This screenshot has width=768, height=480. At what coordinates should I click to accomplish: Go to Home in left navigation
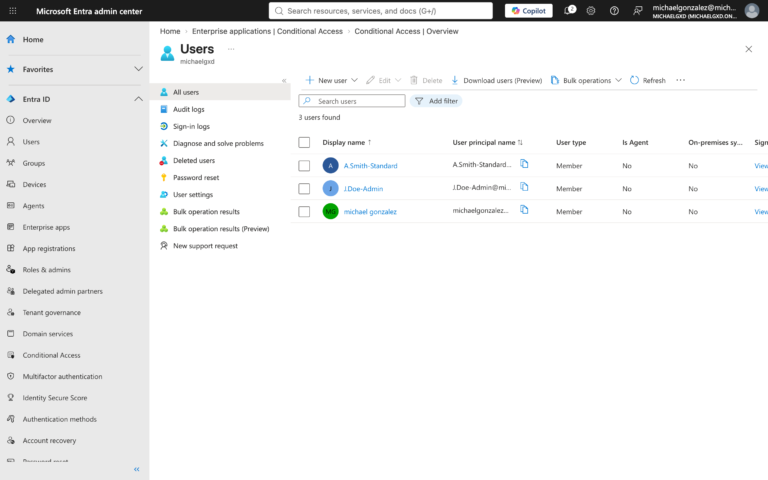(33, 40)
